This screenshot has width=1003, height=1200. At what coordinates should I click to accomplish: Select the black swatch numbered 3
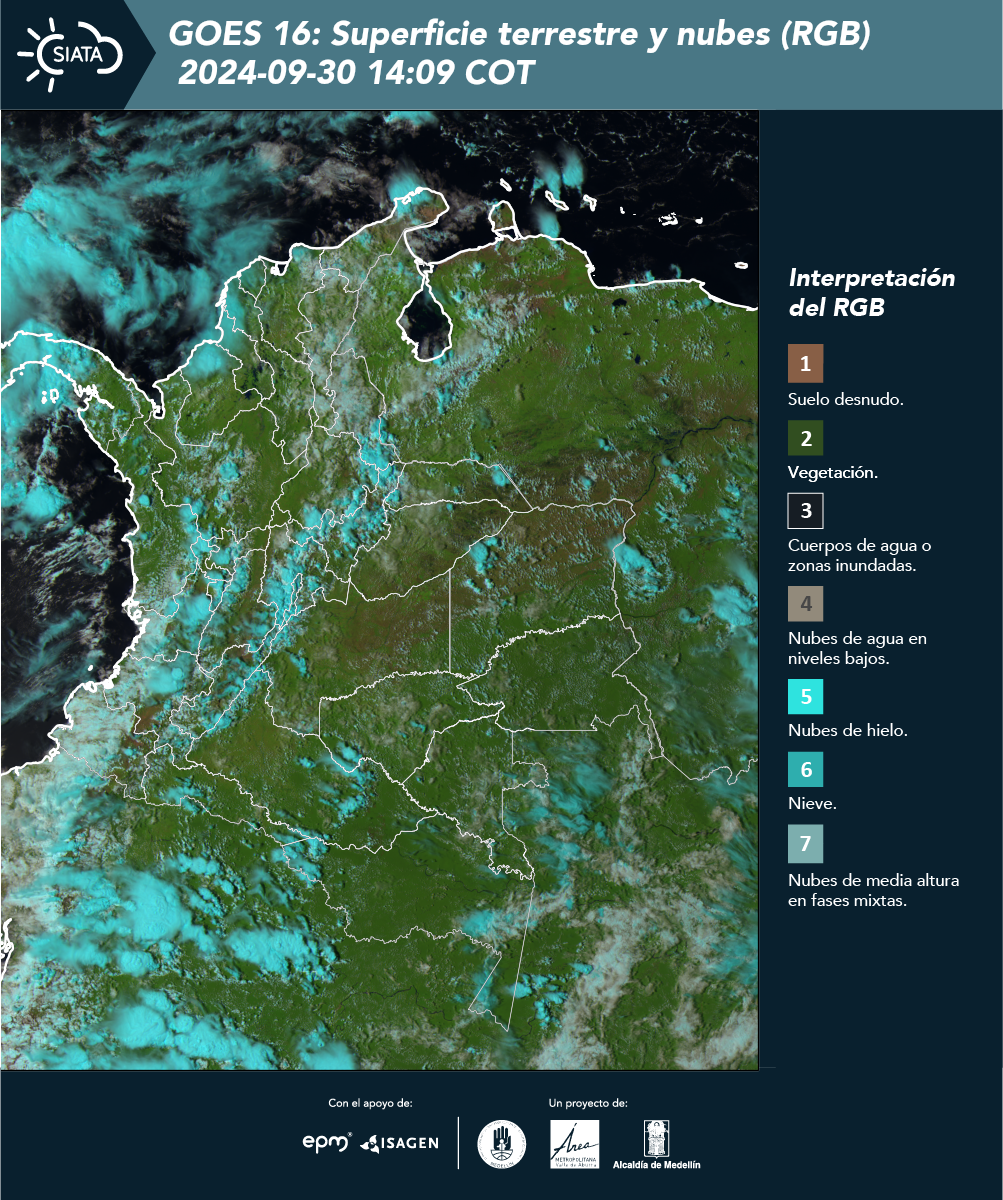pyautogui.click(x=805, y=511)
